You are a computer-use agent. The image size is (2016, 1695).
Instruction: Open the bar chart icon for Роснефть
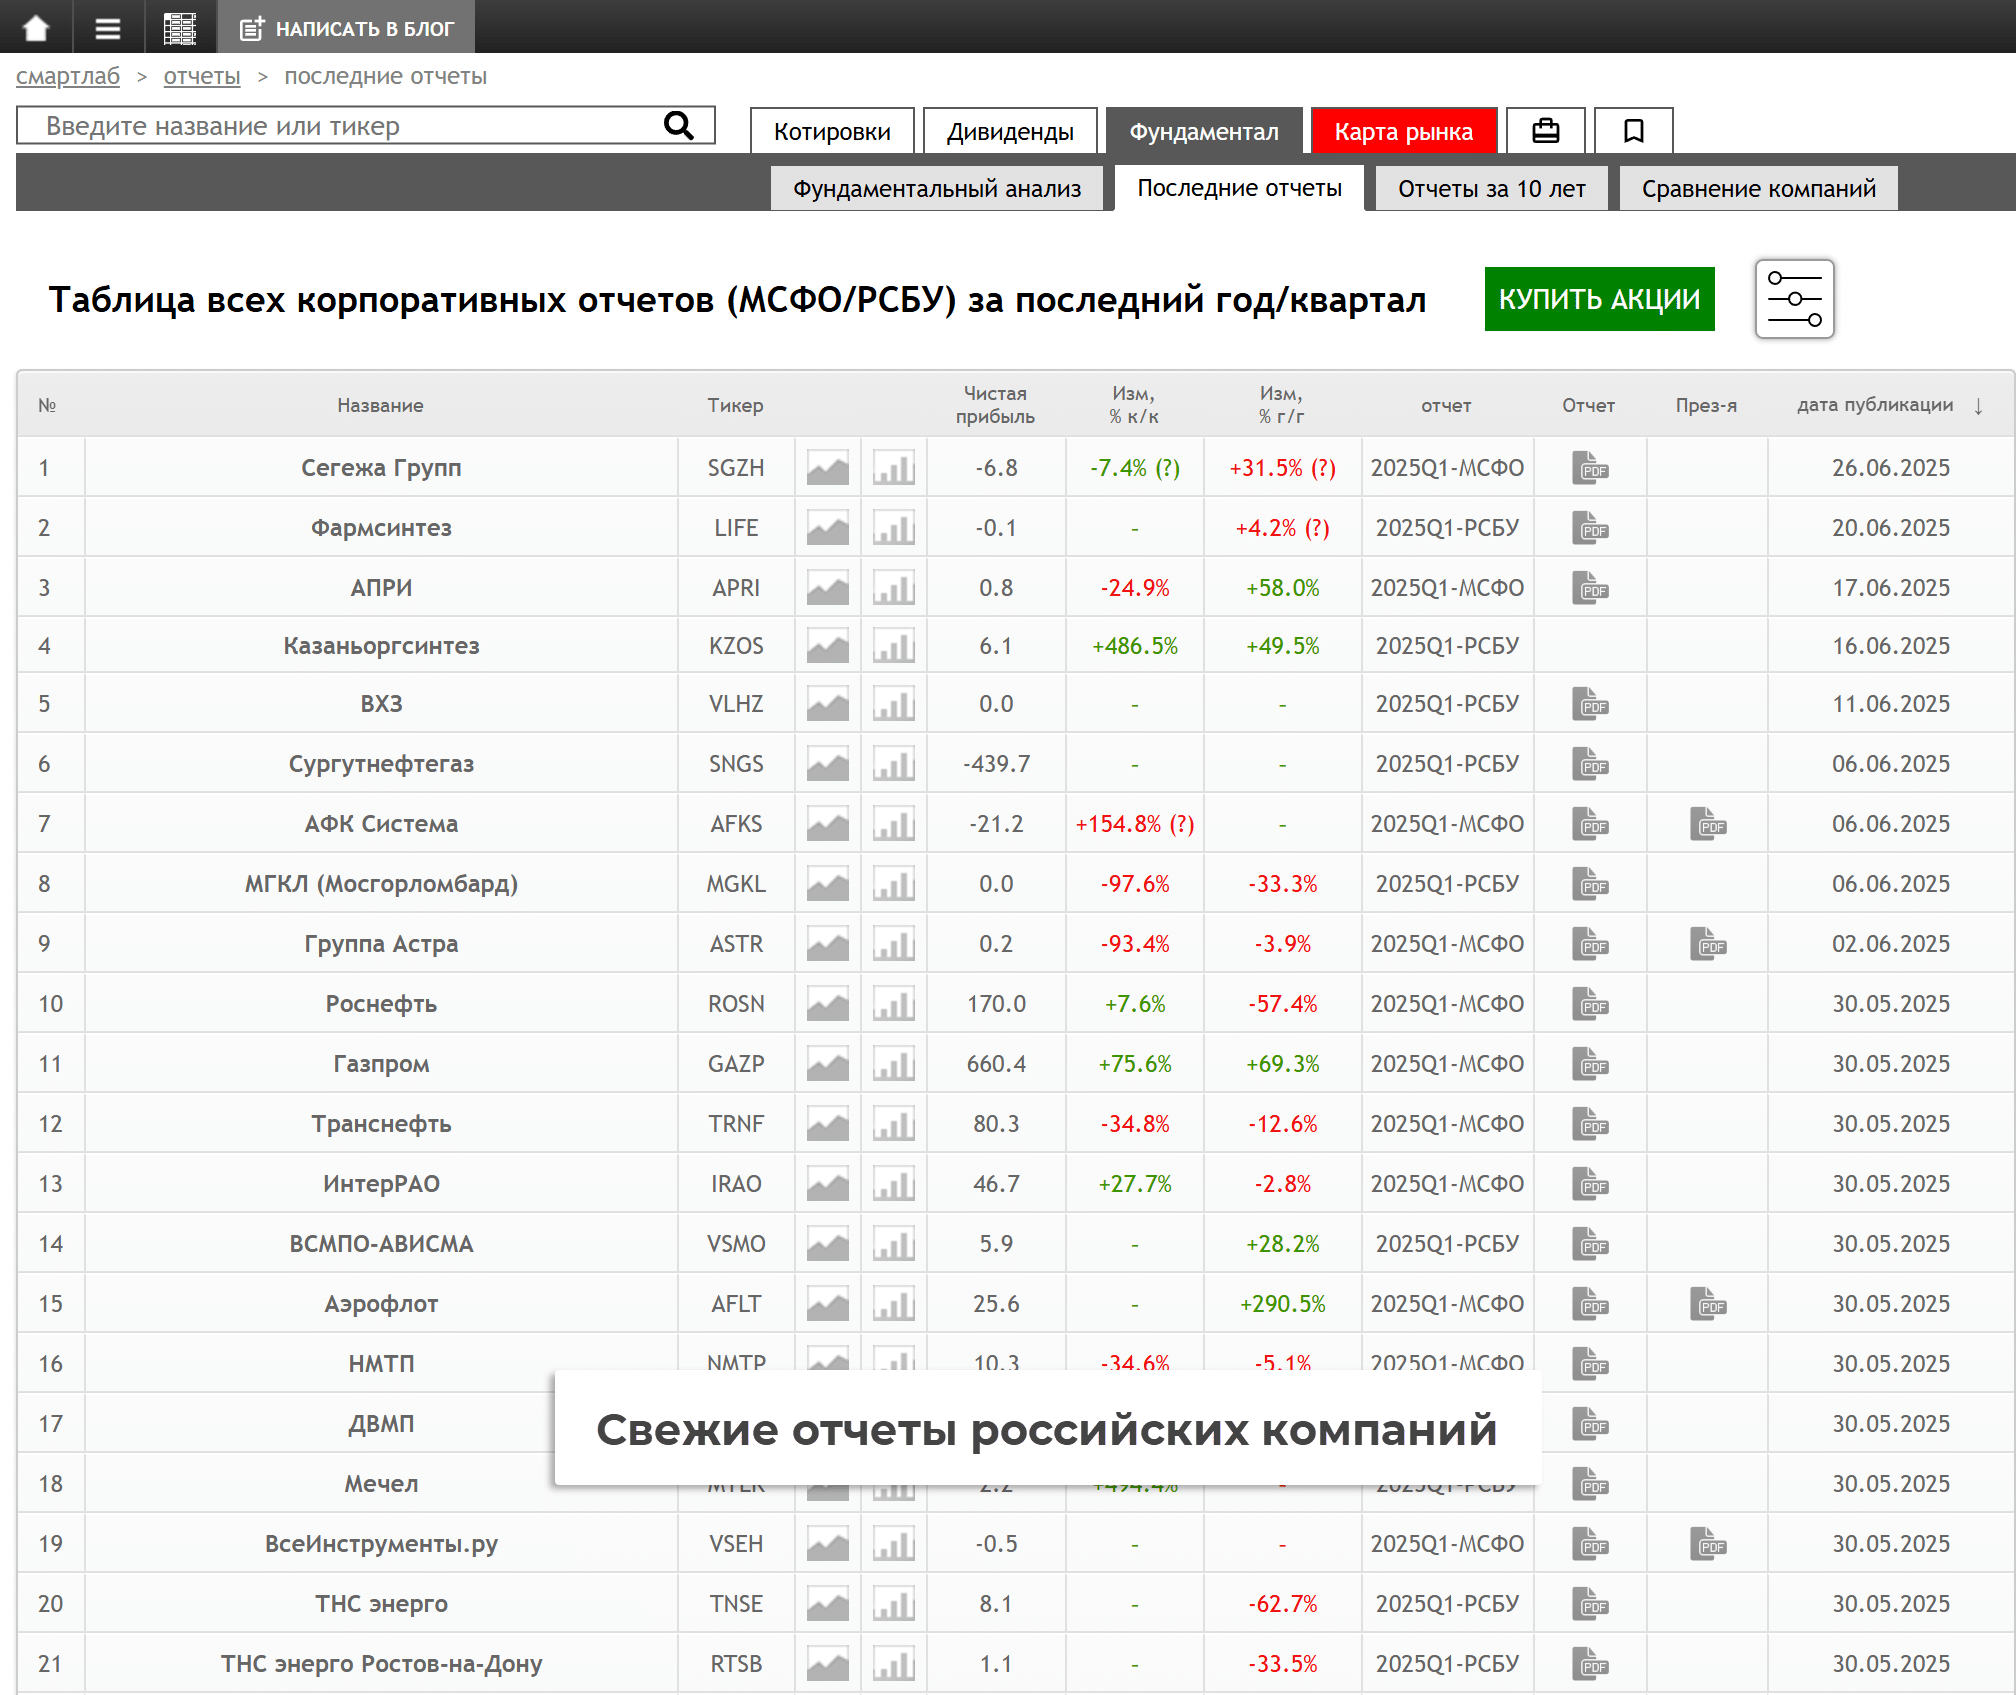coord(893,1004)
